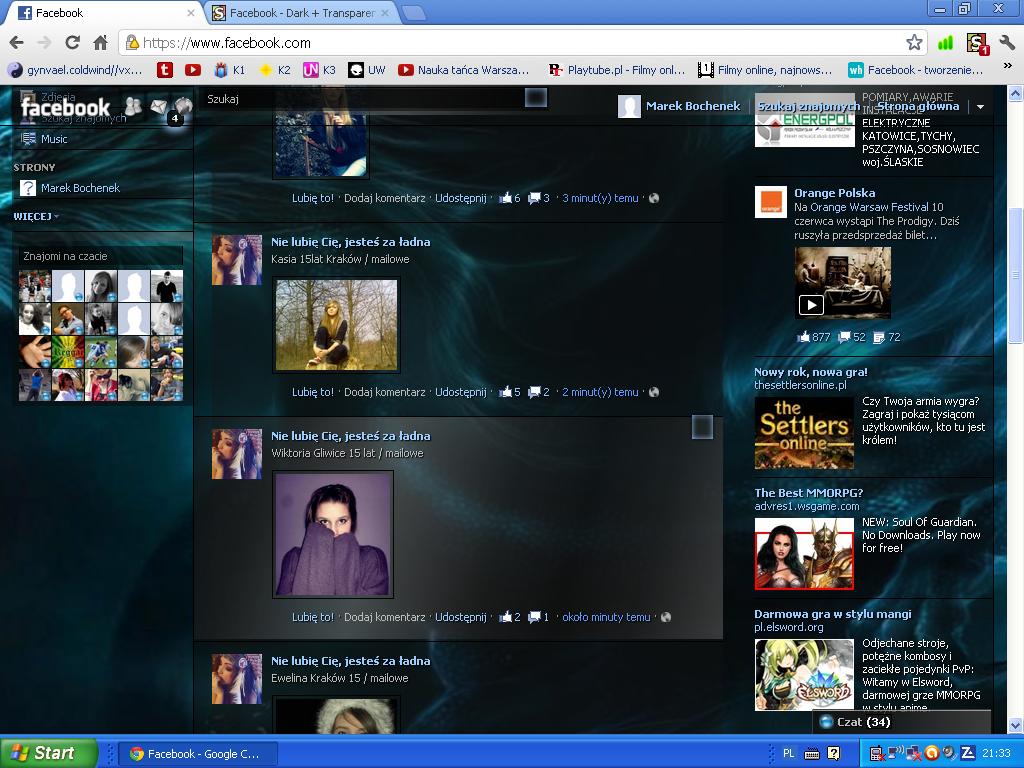Open the Filmy online bookmark
This screenshot has height=768, width=1024.
pos(765,70)
